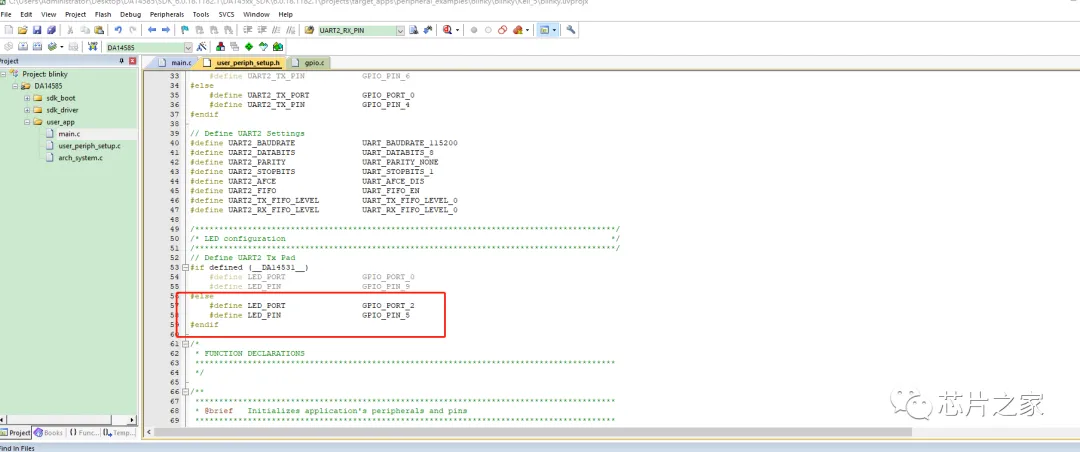Image resolution: width=1080 pixels, height=452 pixels.
Task: Click the Undo arrow icon
Action: click(x=118, y=30)
